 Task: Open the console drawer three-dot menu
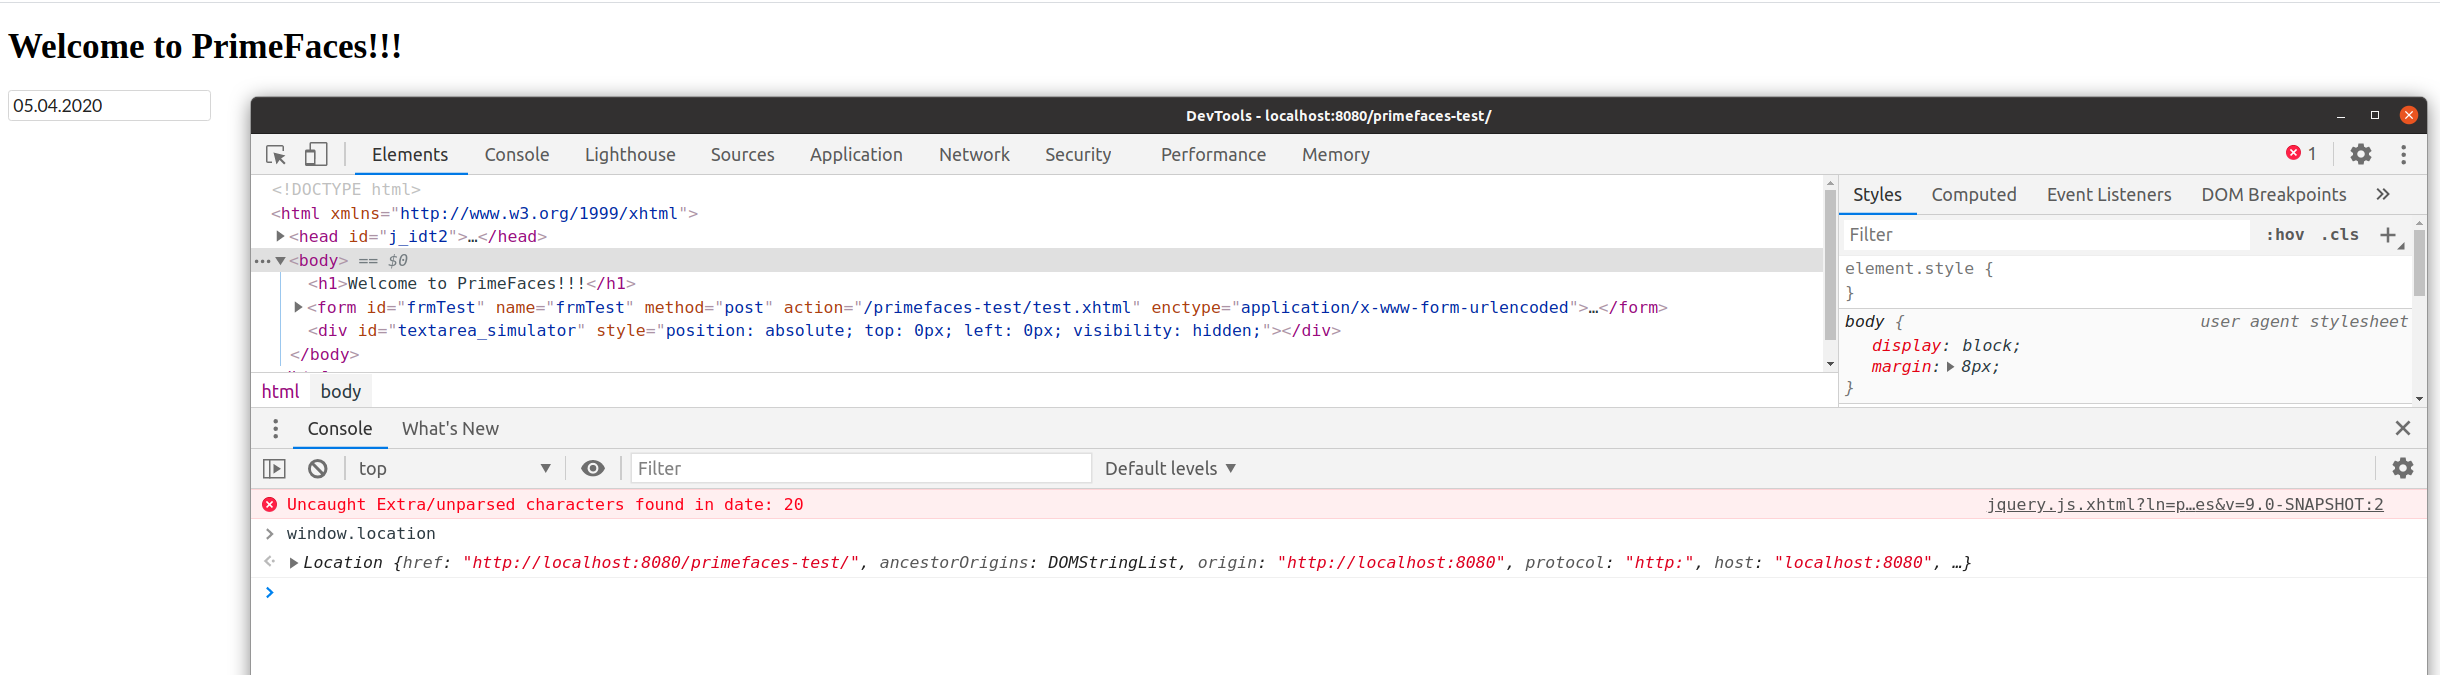276,429
